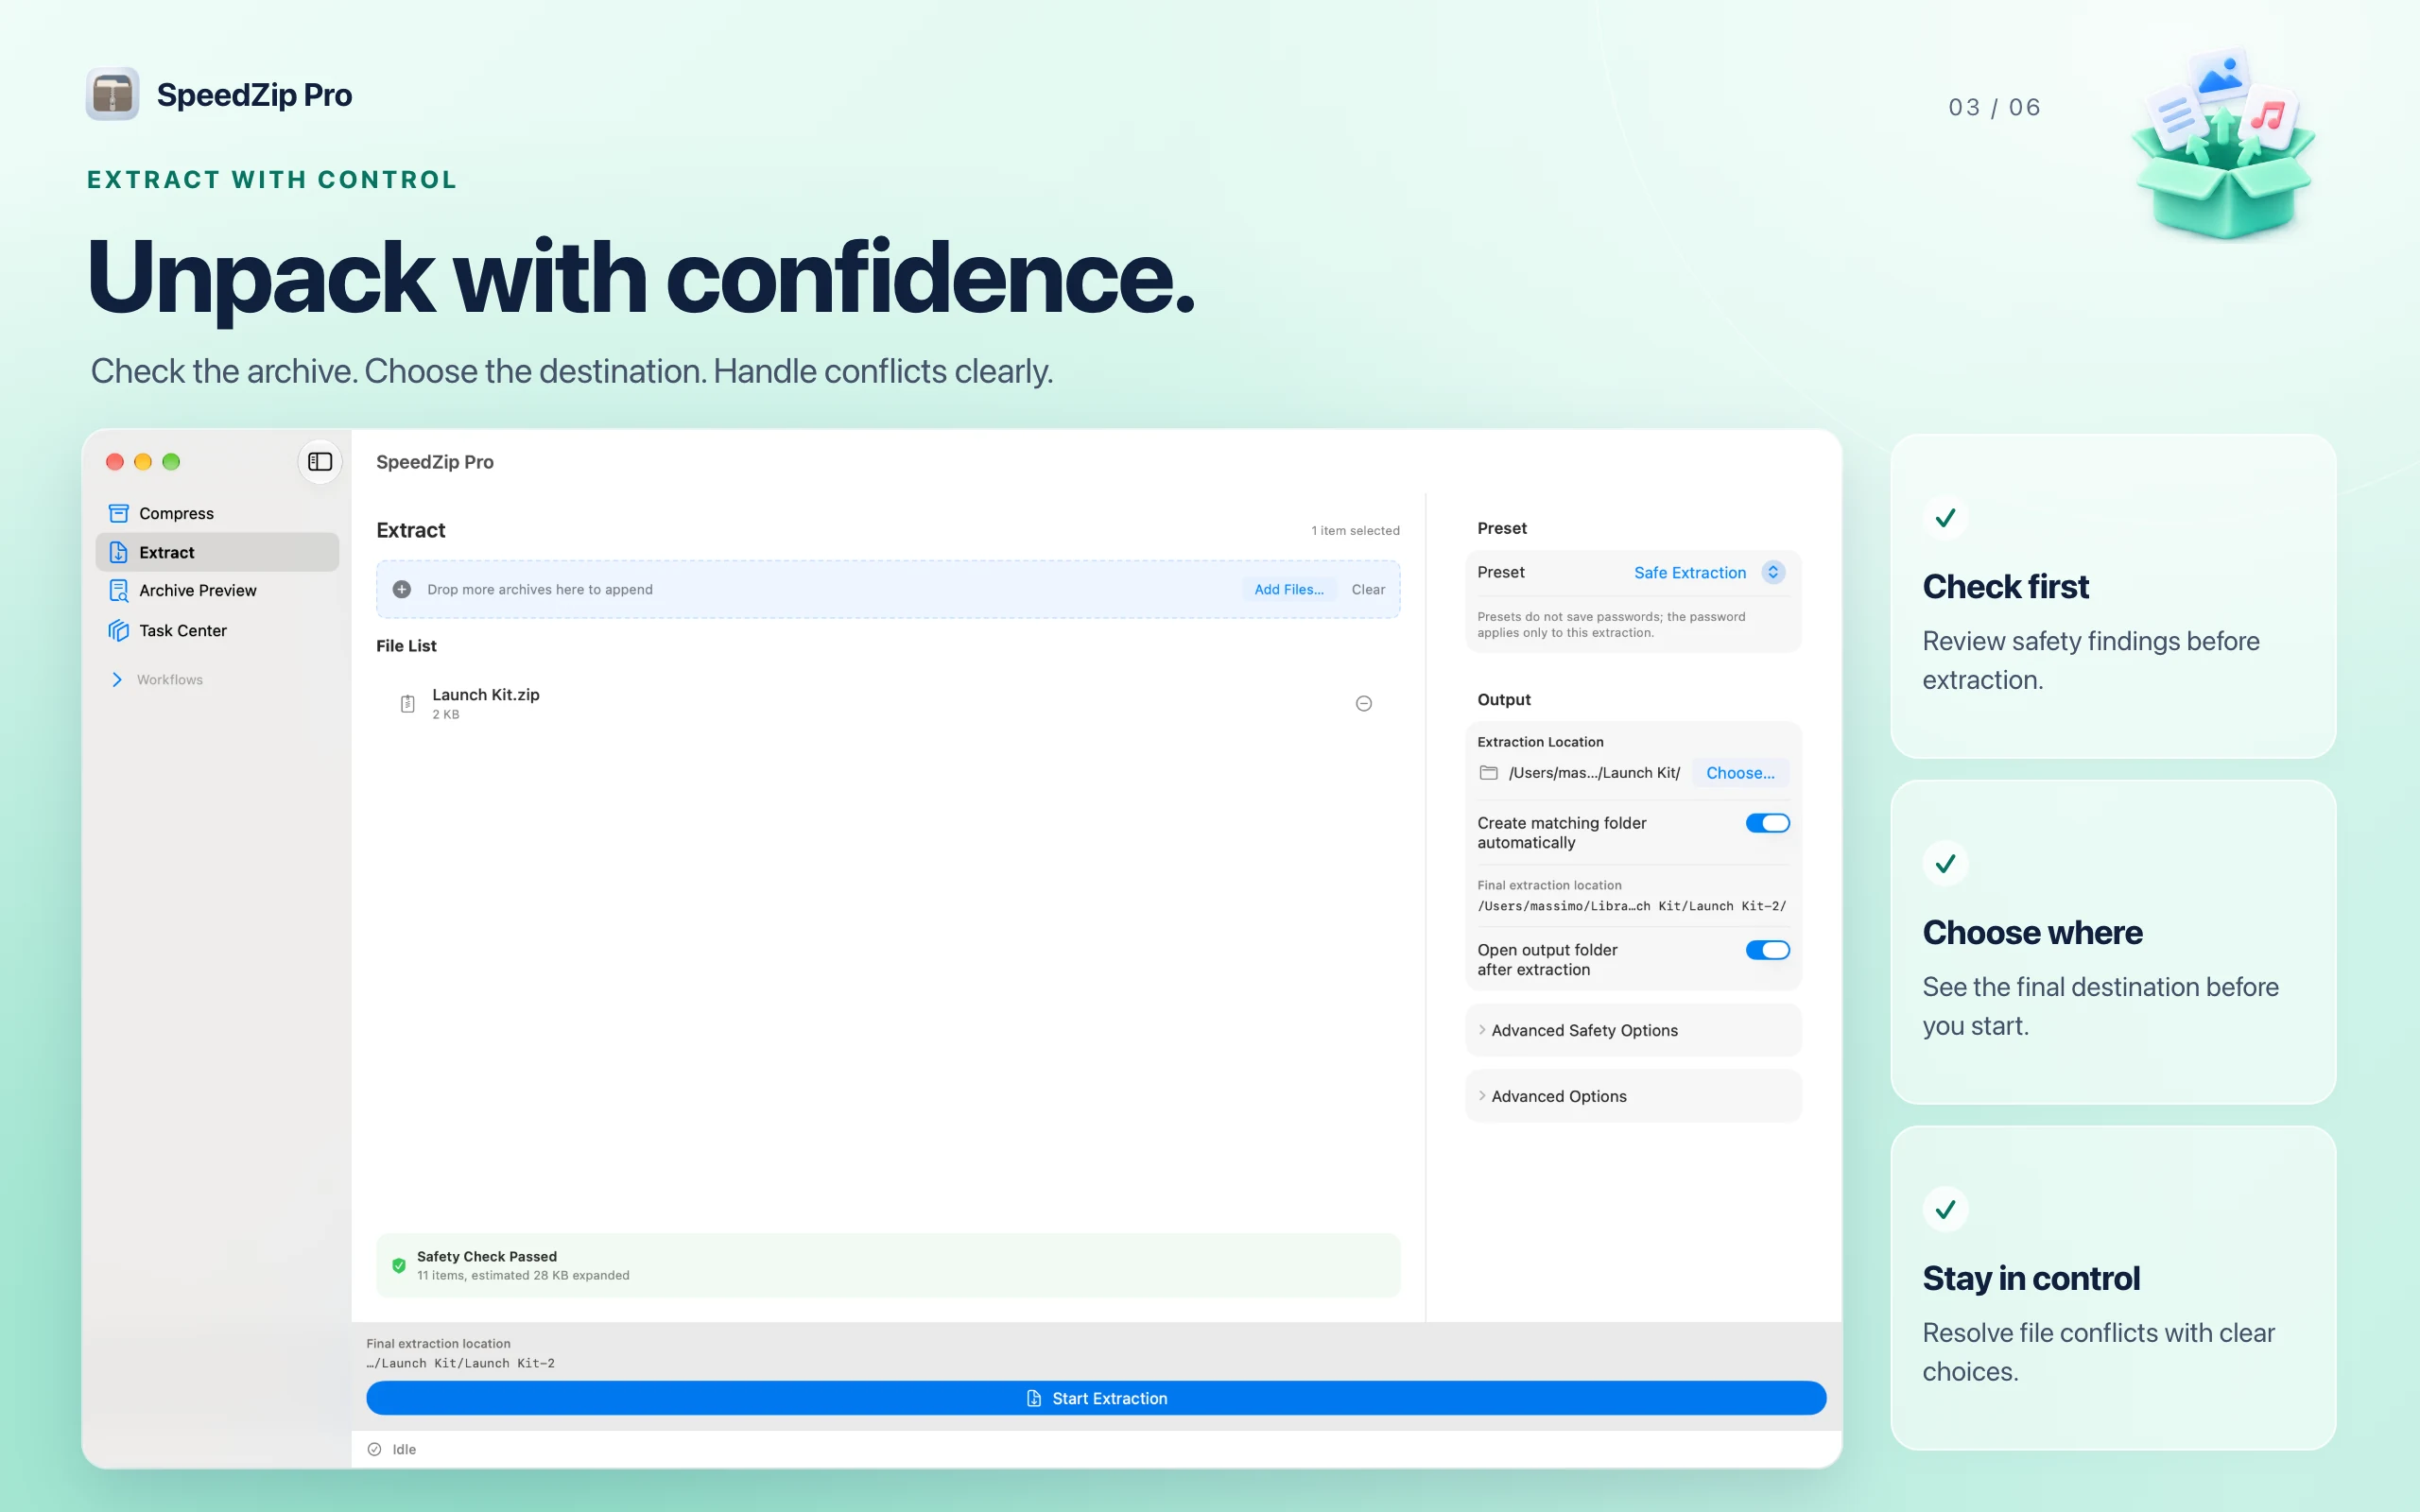Click Add Files… button
Screen dimensions: 2420x1512
click(1288, 589)
